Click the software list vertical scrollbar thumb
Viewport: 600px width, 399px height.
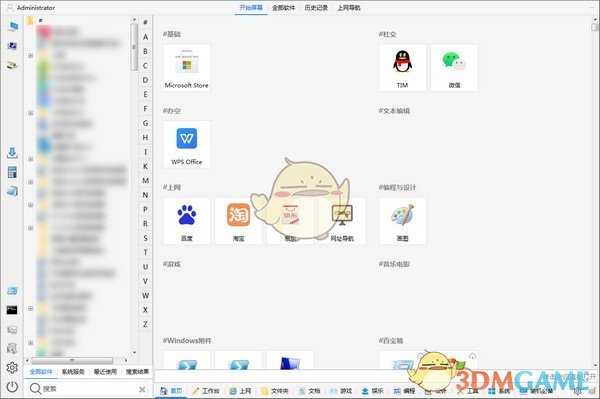[x=134, y=47]
